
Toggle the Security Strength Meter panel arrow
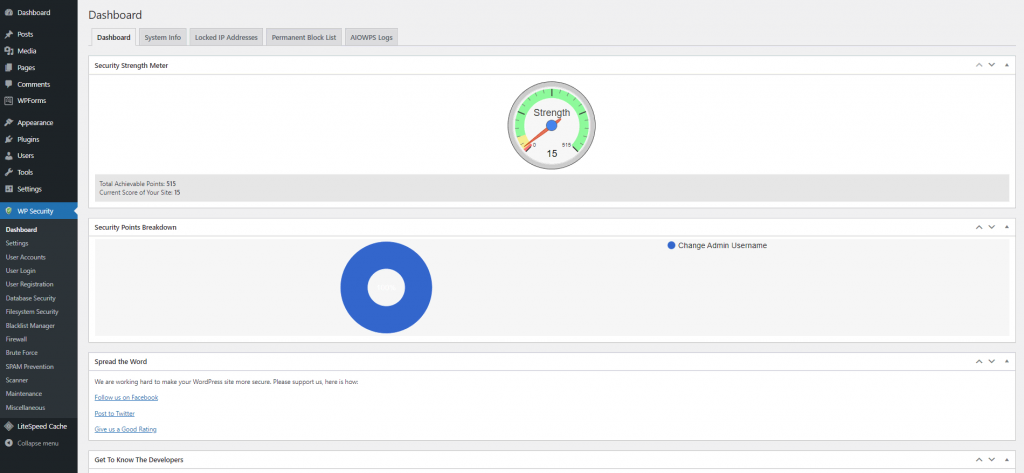click(x=1005, y=65)
